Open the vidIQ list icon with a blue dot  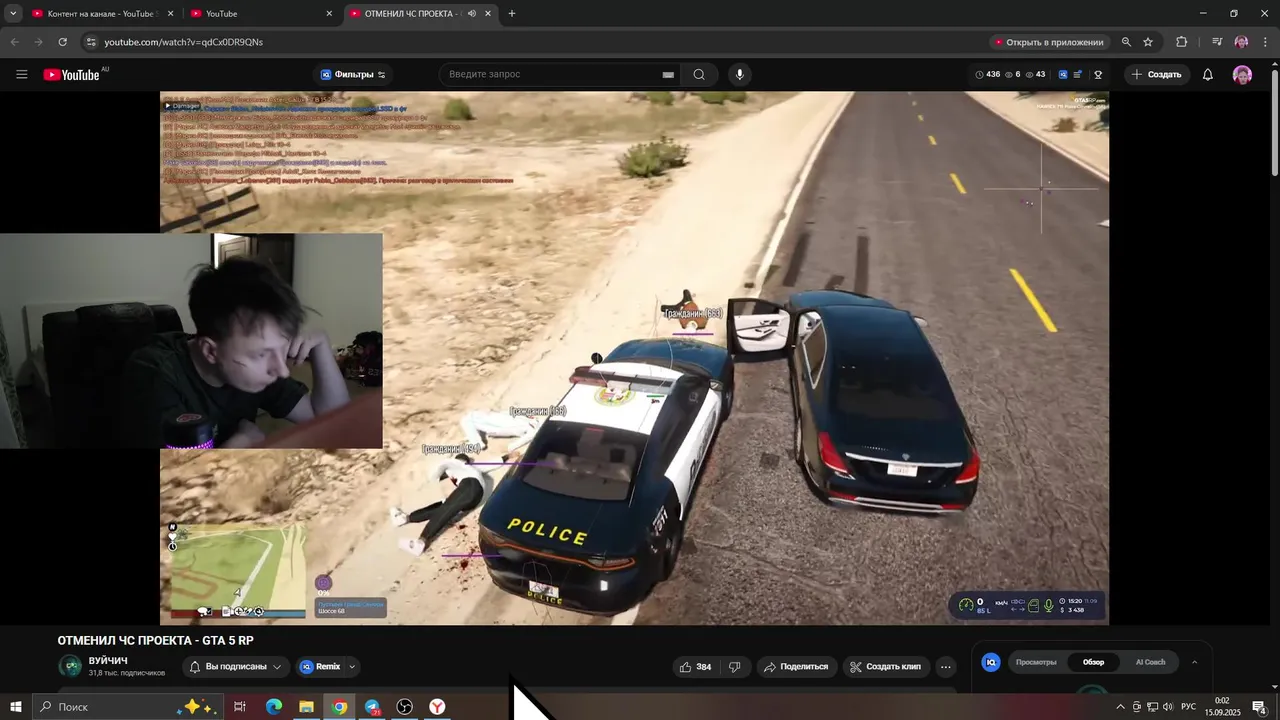coord(1079,74)
